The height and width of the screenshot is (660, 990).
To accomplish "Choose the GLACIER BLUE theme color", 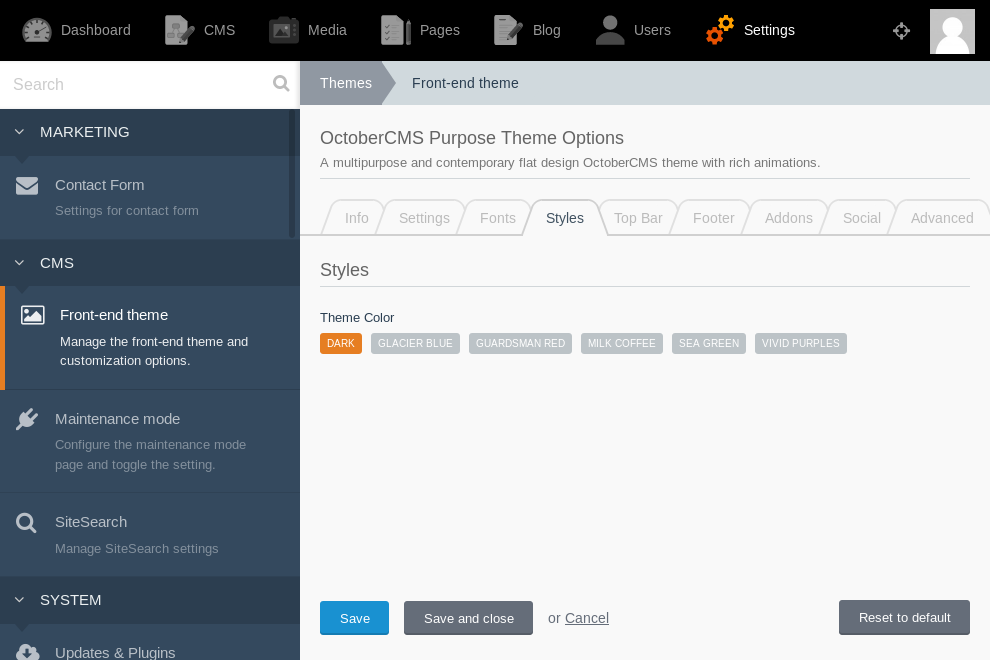I will (x=415, y=344).
